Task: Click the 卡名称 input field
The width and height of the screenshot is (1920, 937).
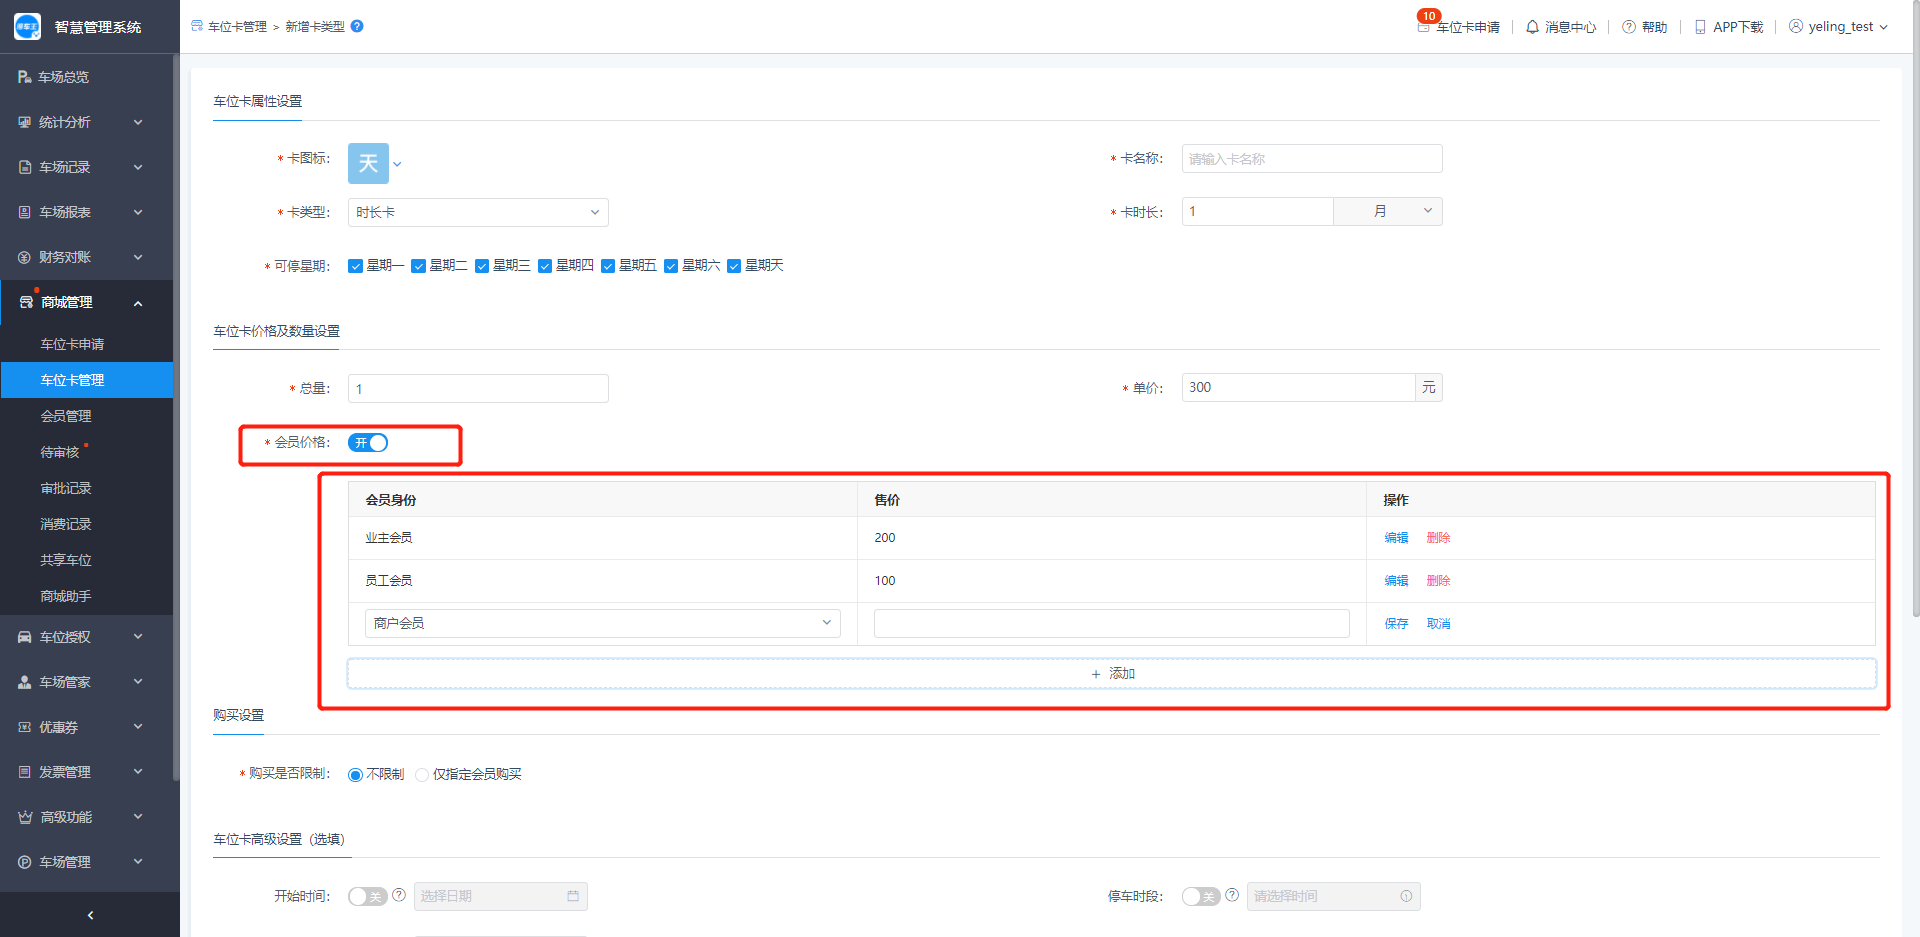Action: 1312,159
